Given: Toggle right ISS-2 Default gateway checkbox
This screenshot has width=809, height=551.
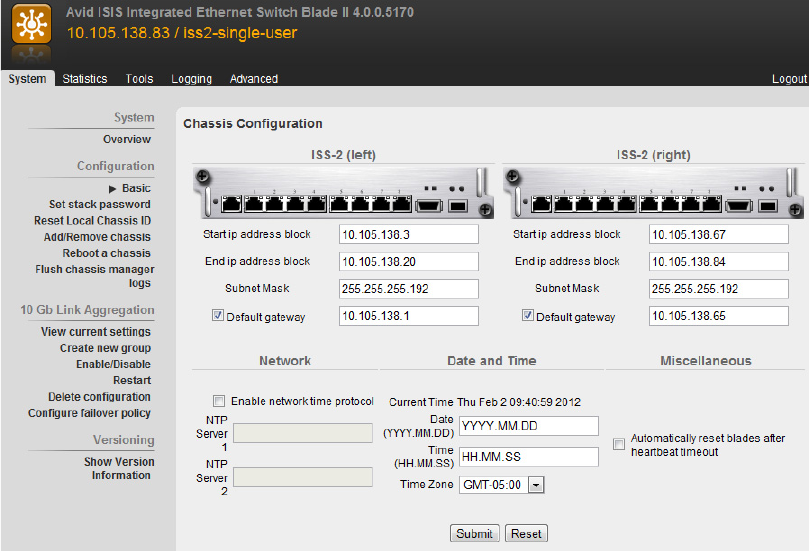Looking at the screenshot, I should tap(527, 315).
